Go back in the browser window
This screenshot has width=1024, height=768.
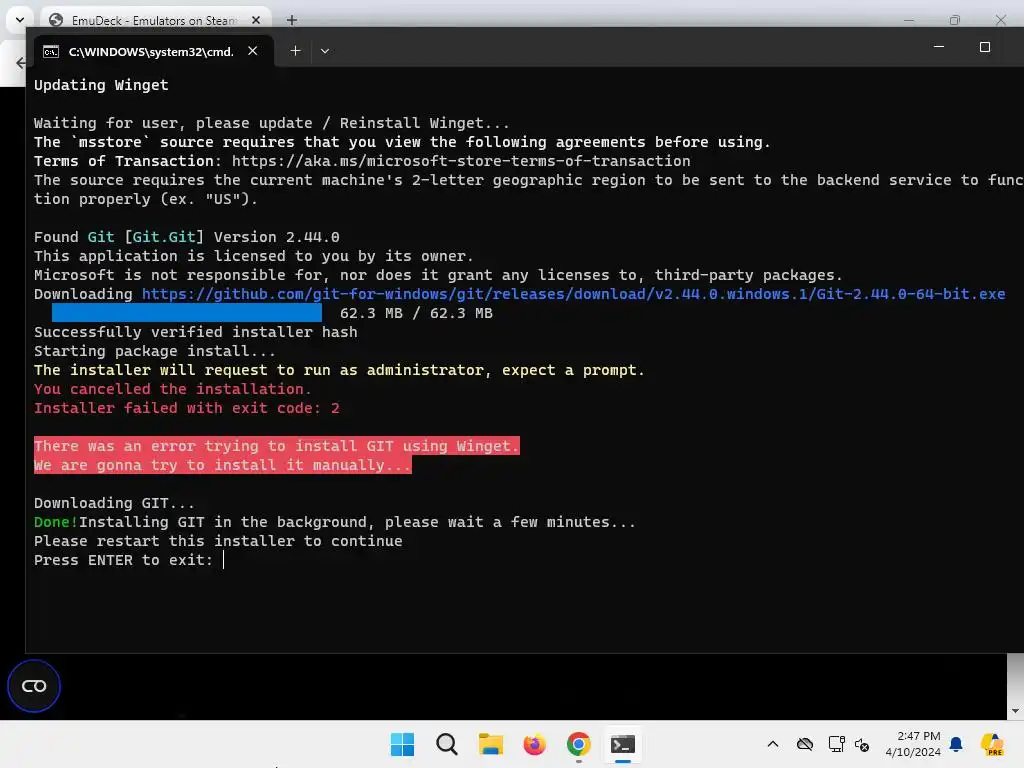click(20, 63)
